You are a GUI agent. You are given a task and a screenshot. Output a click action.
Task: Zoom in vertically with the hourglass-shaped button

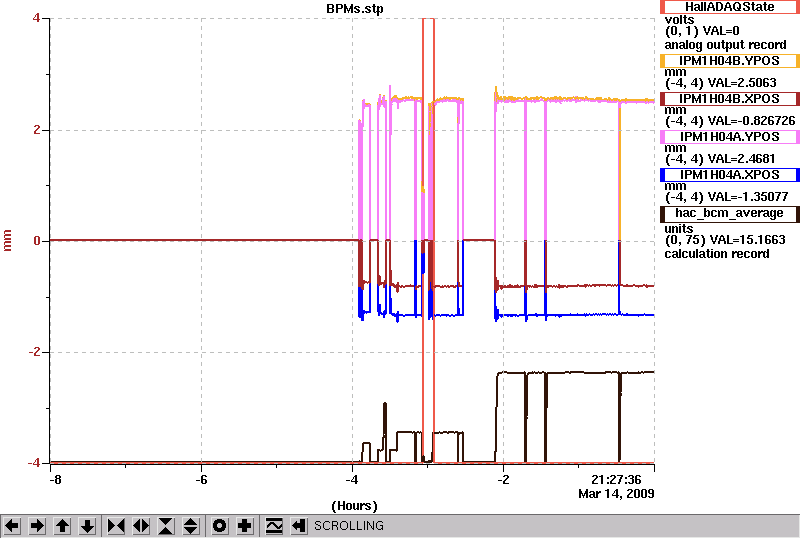pyautogui.click(x=166, y=526)
